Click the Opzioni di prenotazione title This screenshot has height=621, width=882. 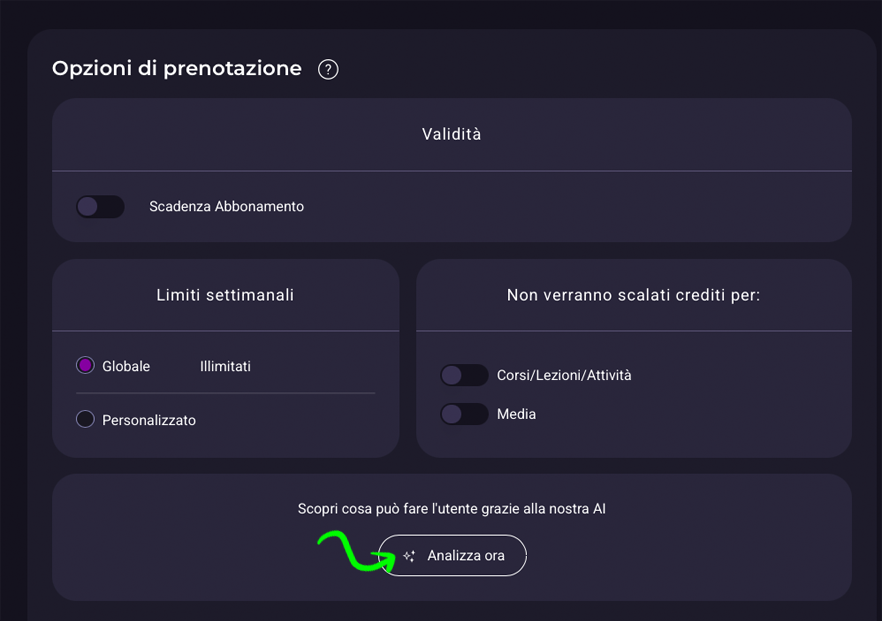click(177, 69)
